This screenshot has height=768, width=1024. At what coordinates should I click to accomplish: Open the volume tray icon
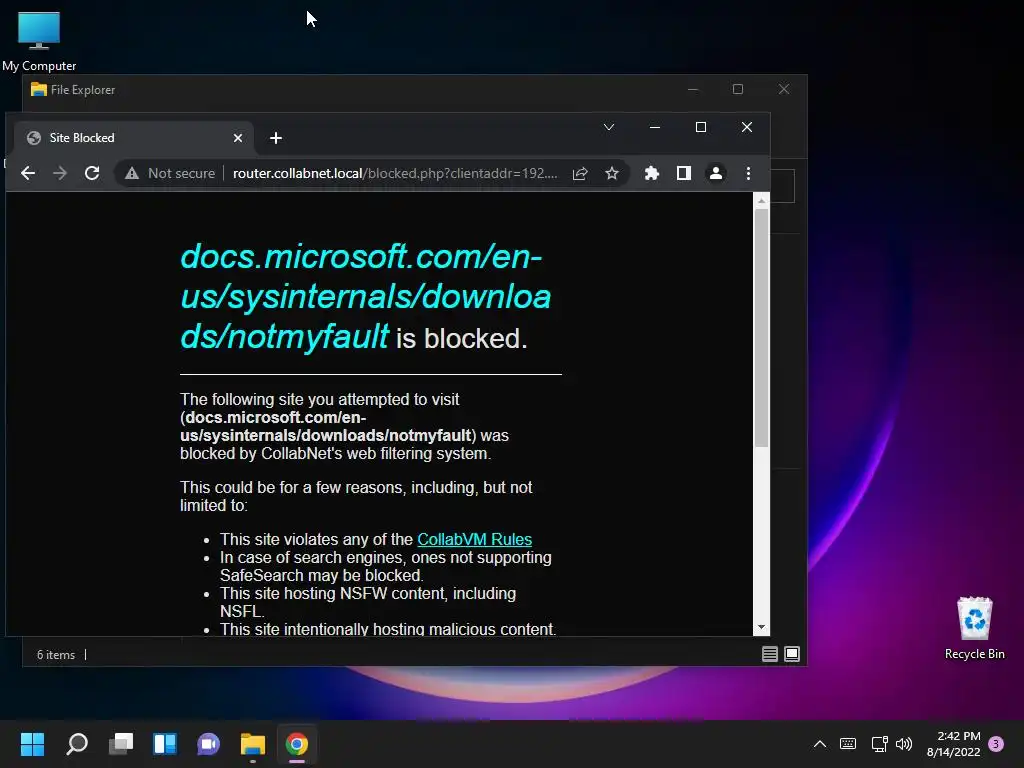pos(904,744)
